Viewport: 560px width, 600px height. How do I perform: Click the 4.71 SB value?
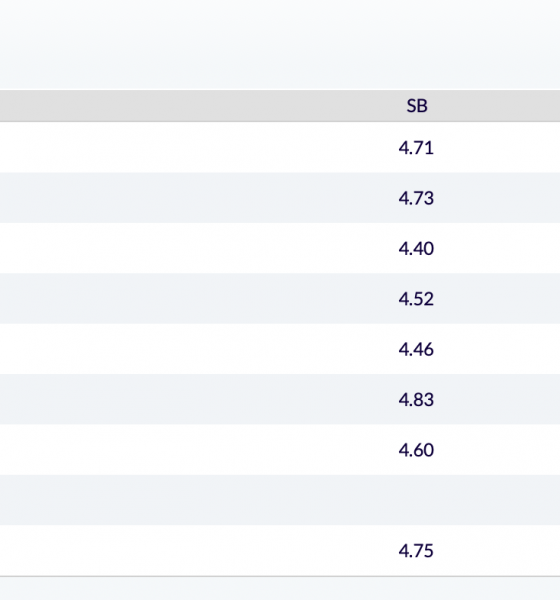[x=416, y=148]
